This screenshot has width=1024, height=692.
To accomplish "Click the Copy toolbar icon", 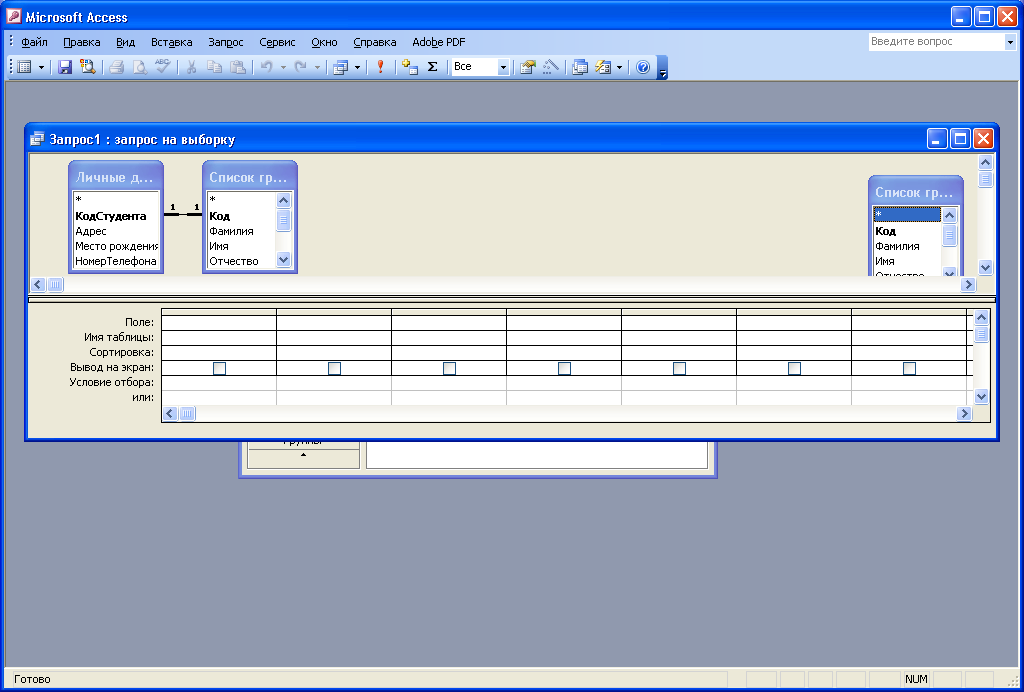I will point(214,67).
